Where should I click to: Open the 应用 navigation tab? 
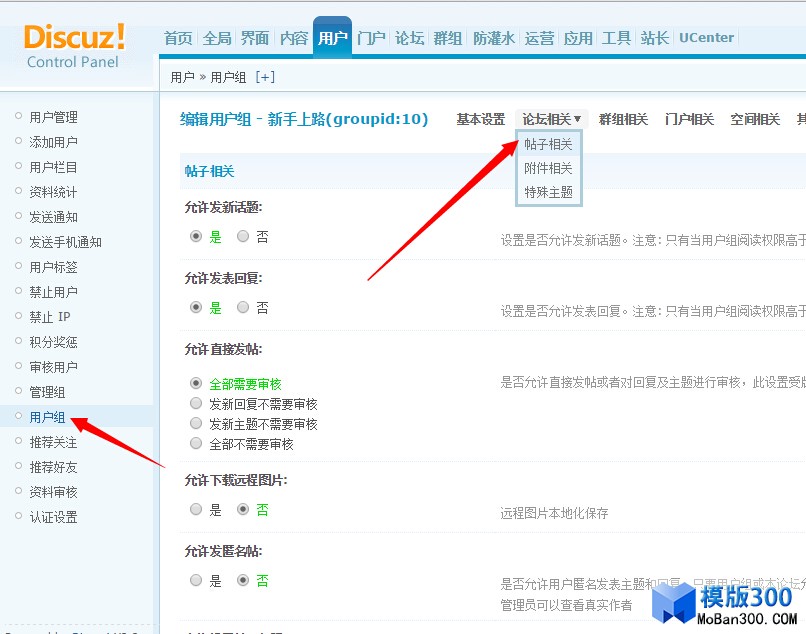point(578,38)
